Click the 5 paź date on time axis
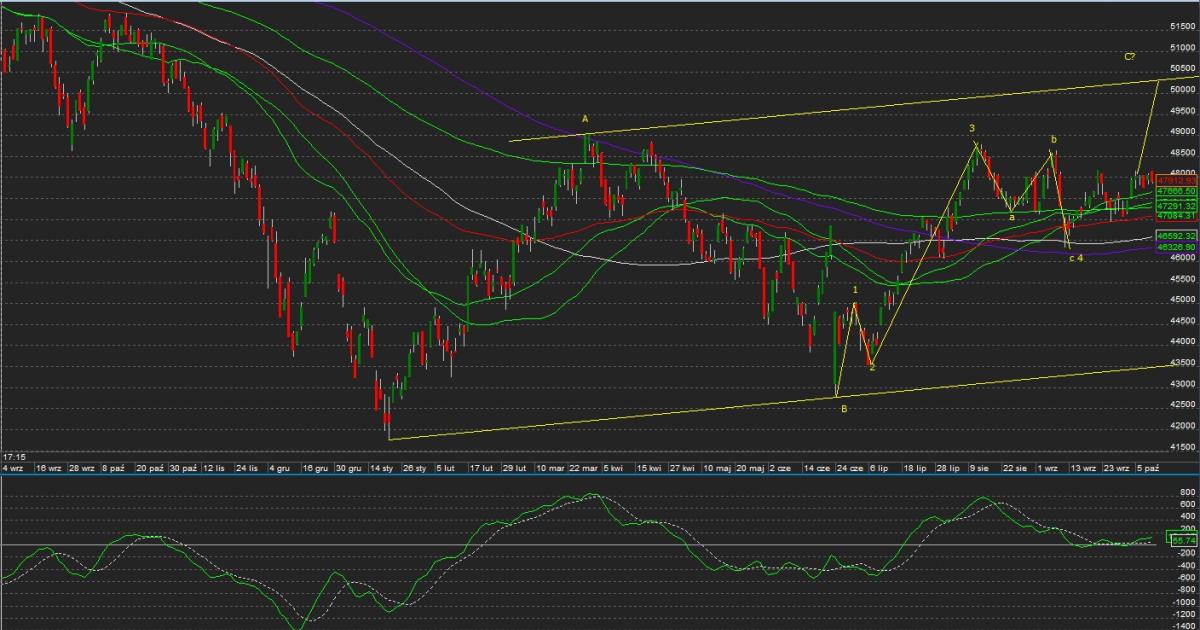1200x630 pixels. point(1145,467)
